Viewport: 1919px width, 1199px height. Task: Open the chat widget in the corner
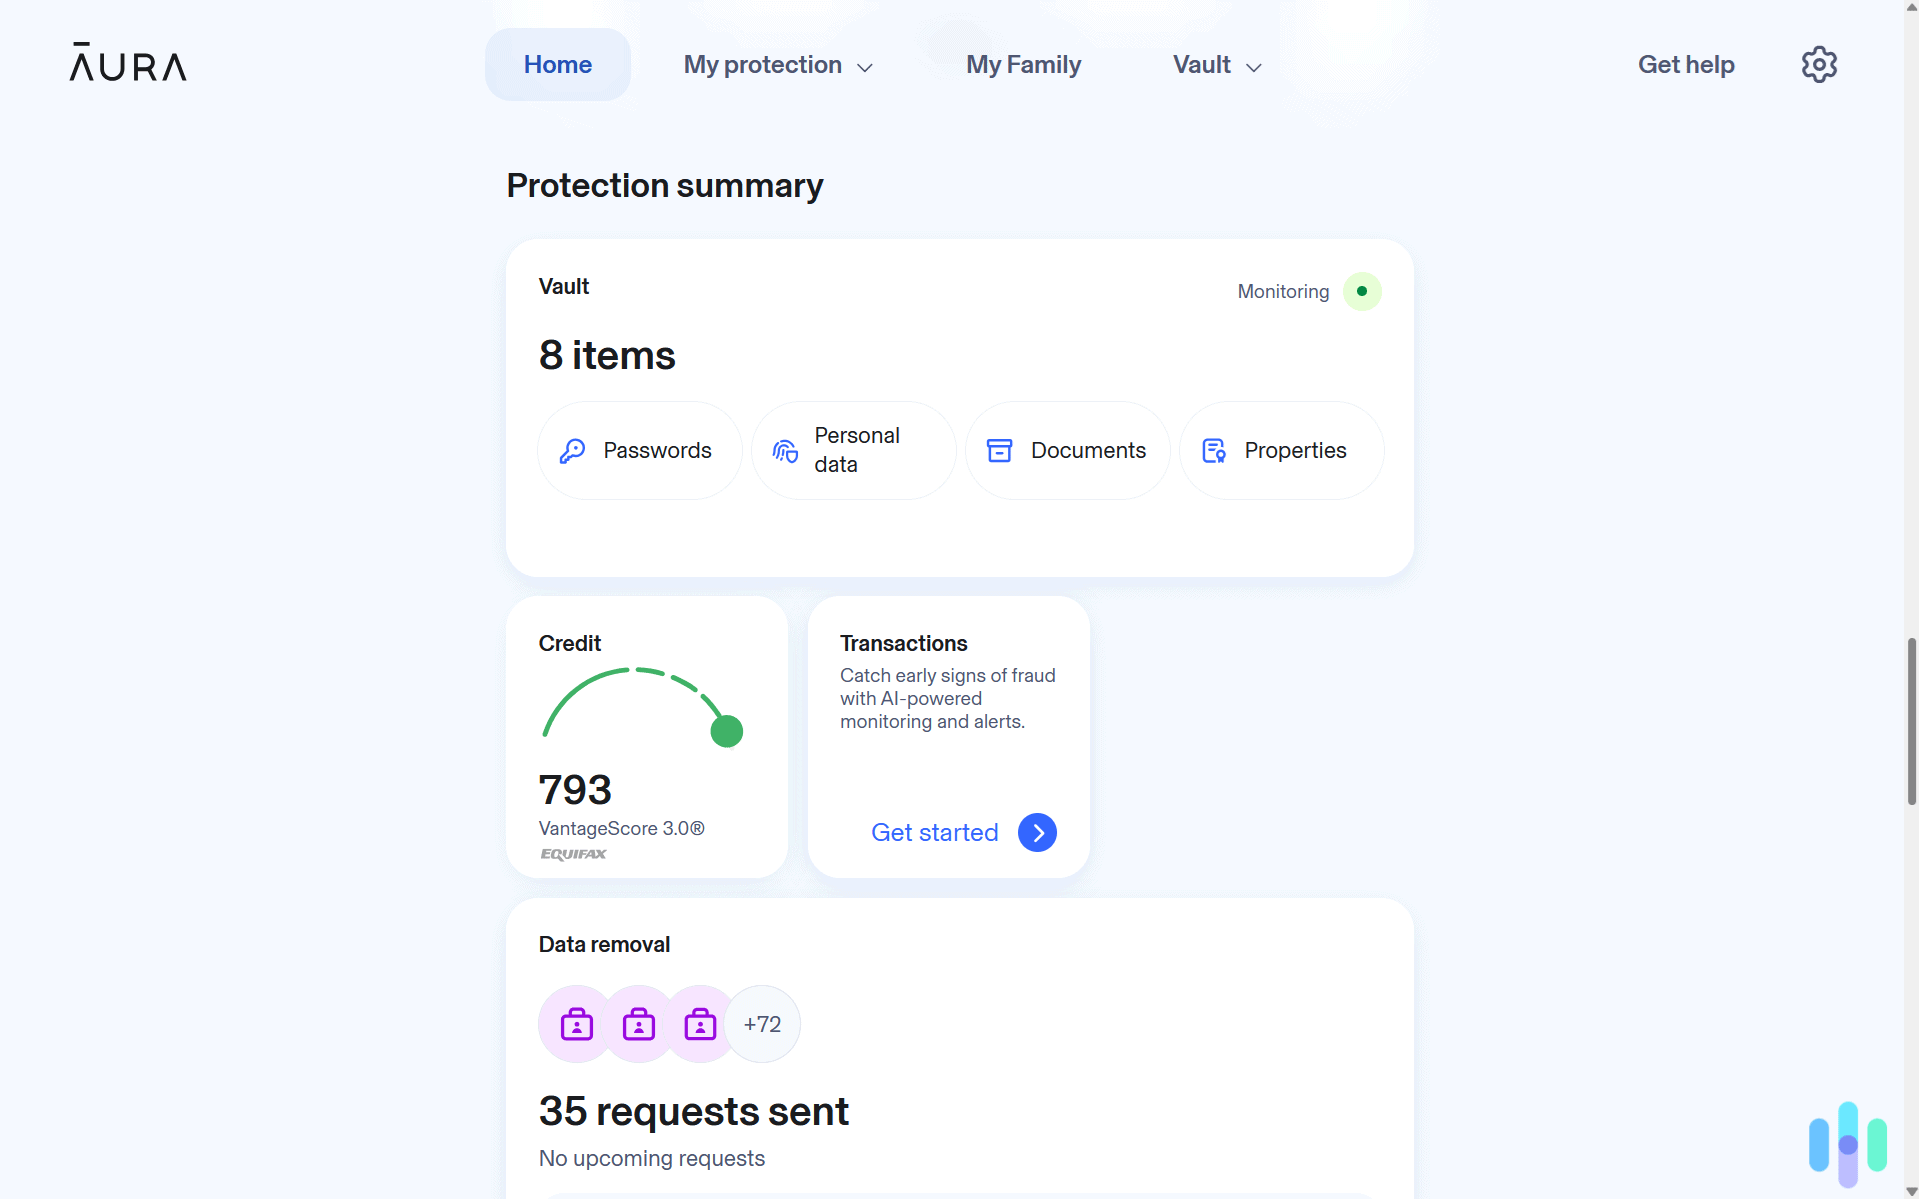(1846, 1142)
